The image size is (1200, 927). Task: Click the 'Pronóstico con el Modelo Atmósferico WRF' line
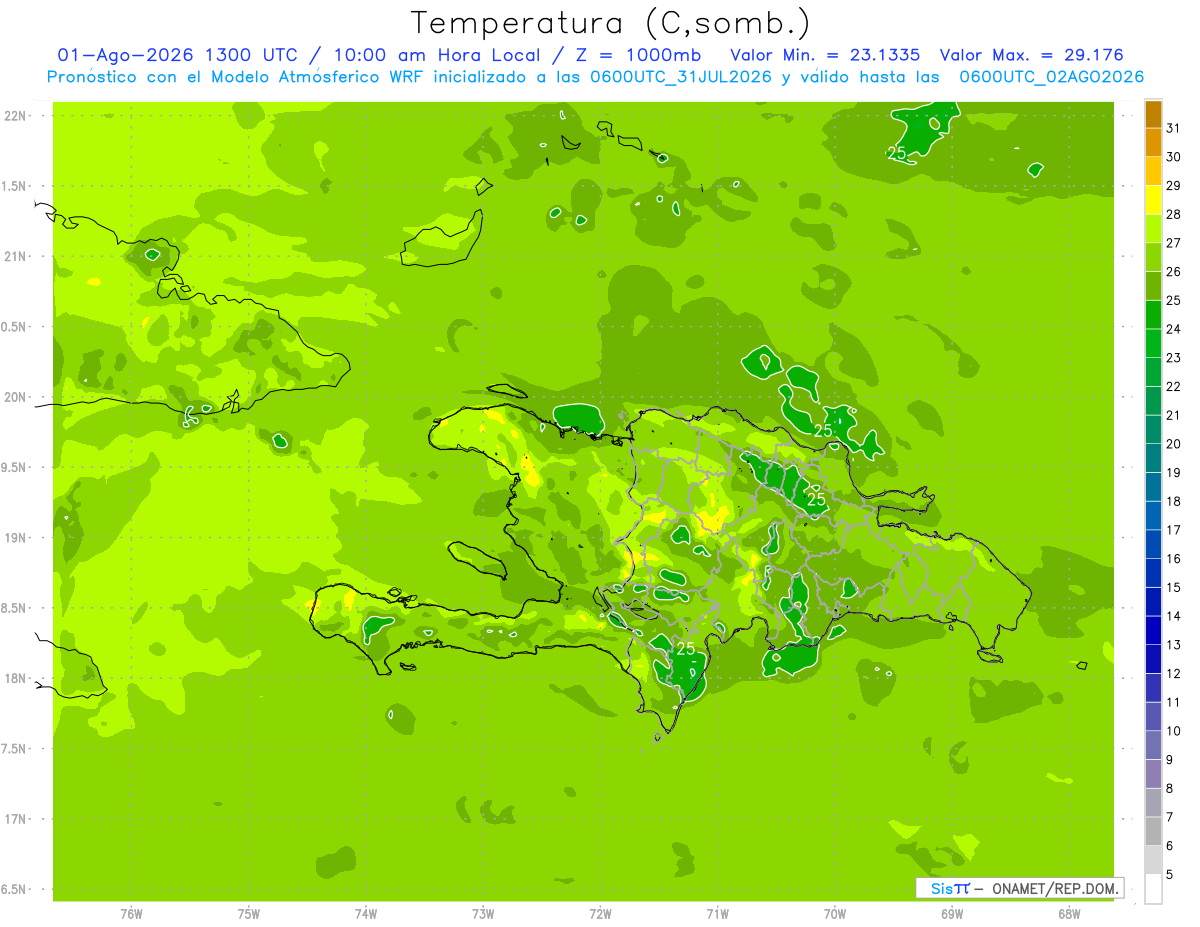click(x=235, y=77)
